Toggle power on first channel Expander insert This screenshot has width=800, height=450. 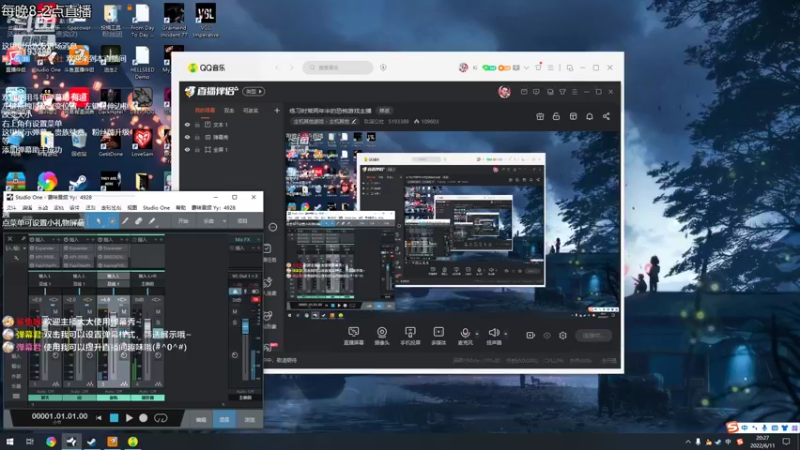coord(32,248)
